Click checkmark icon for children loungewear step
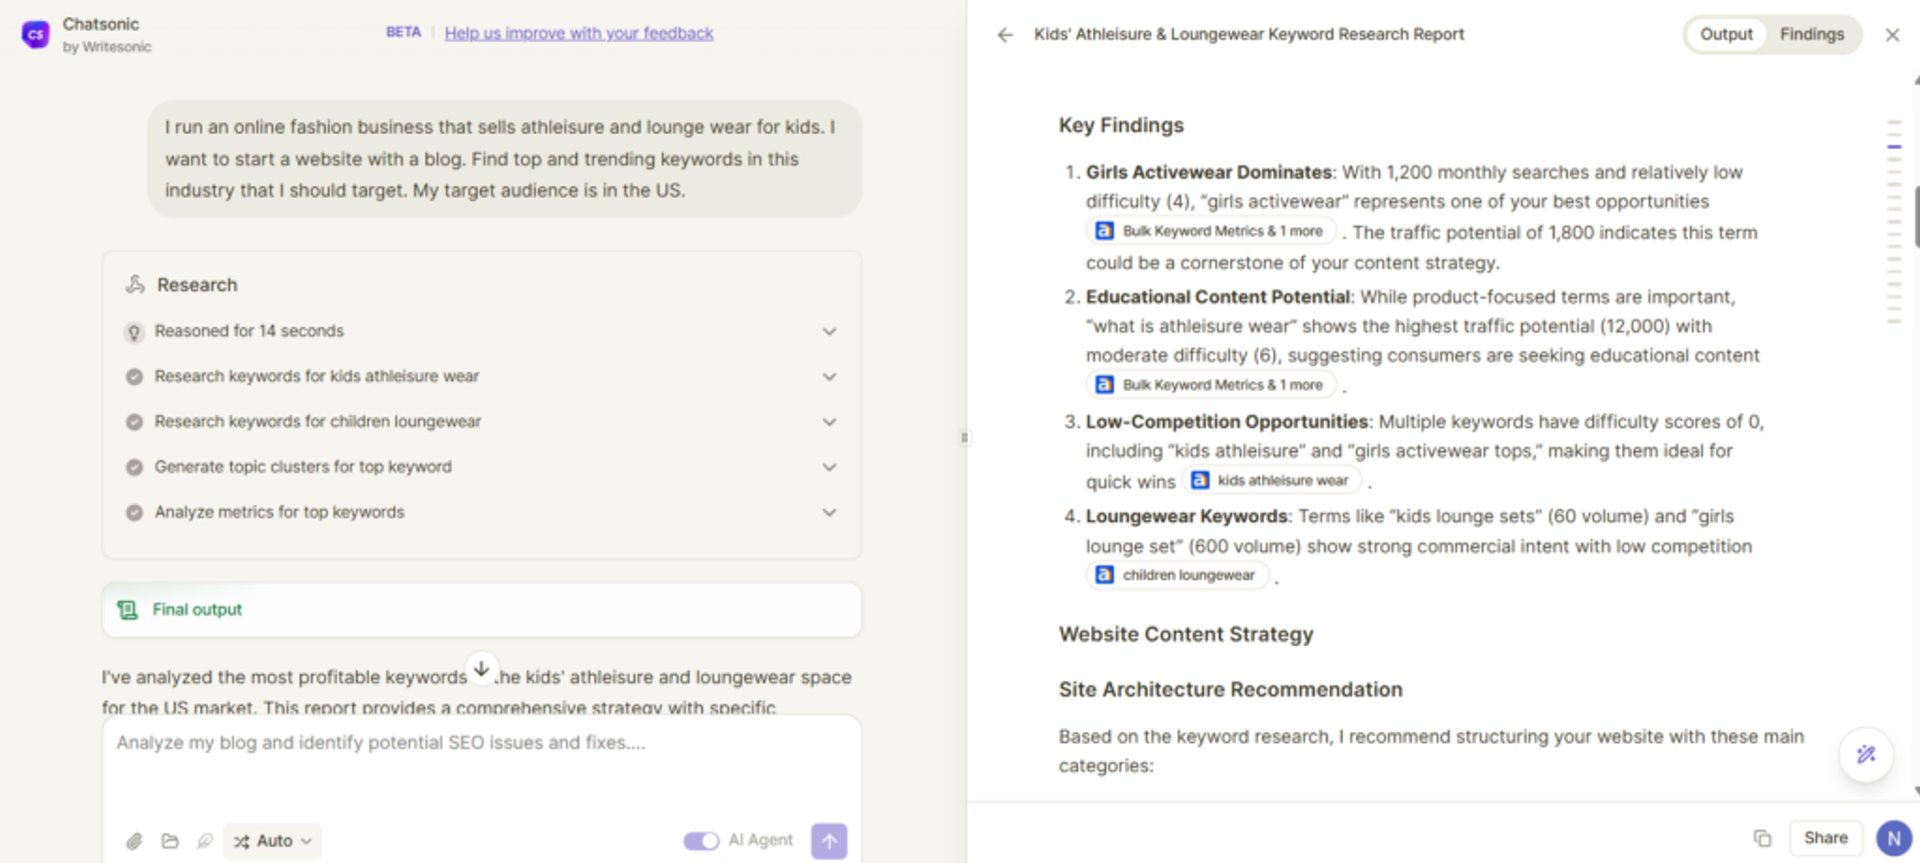This screenshot has height=863, width=1920. pos(134,422)
